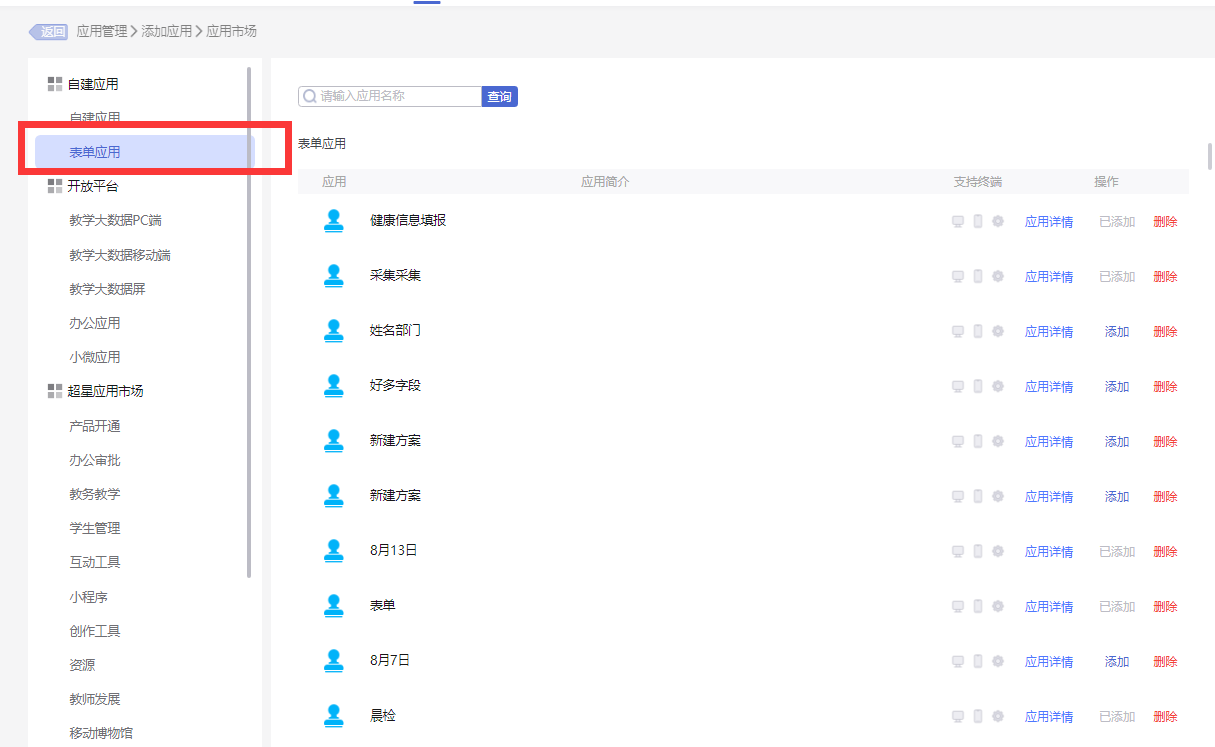1215x747 pixels.
Task: Click the avatar icon of 8月7日 app
Action: click(334, 661)
